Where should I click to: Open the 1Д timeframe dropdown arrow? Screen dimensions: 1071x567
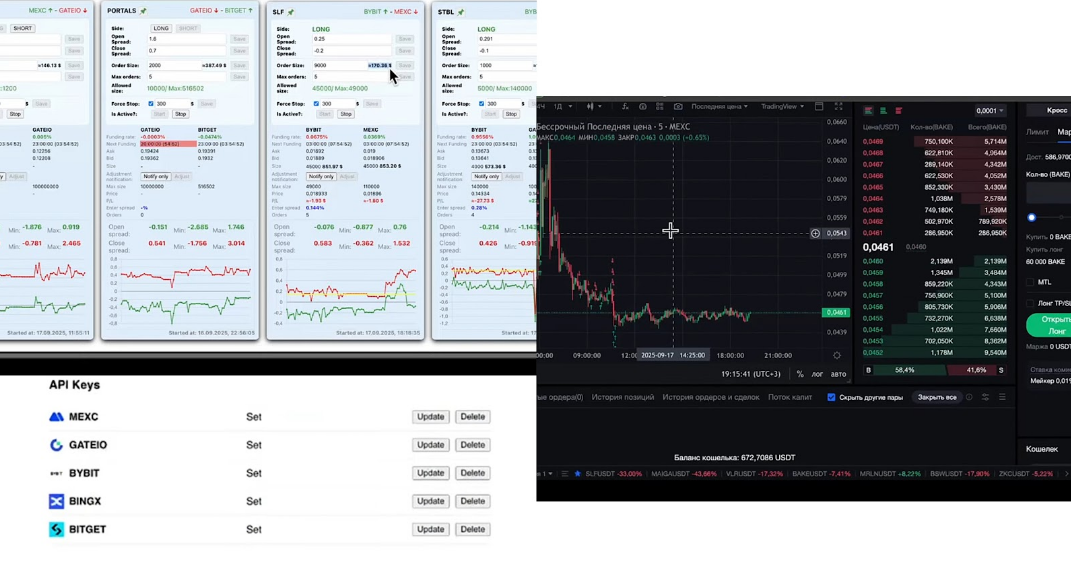pyautogui.click(x=568, y=107)
